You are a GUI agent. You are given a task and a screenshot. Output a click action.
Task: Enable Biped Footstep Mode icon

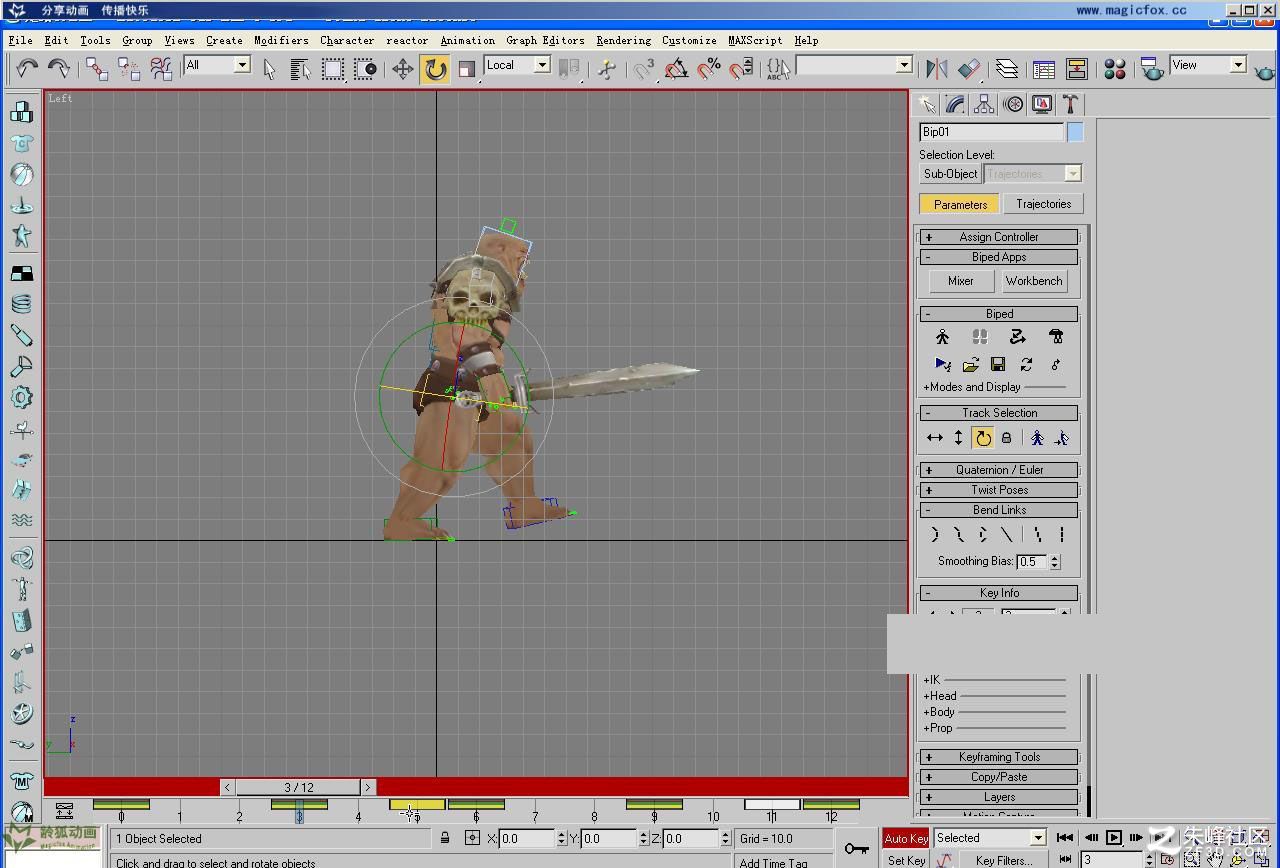980,337
